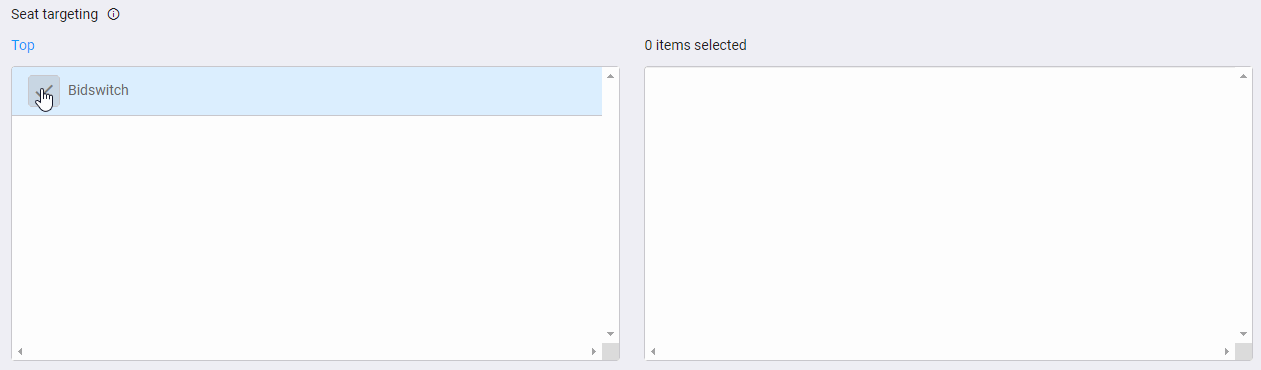The width and height of the screenshot is (1261, 370).
Task: Click the '0 items selected' label
Action: [695, 45]
